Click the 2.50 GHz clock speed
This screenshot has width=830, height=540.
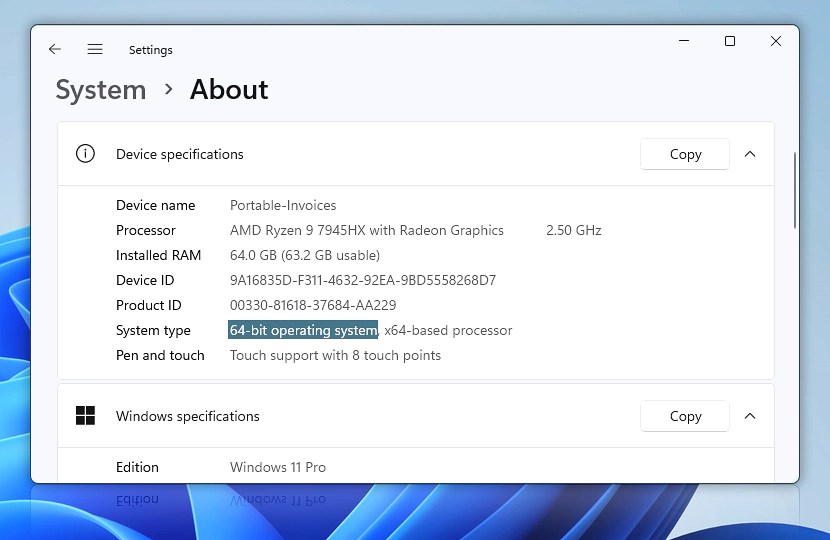(x=574, y=230)
